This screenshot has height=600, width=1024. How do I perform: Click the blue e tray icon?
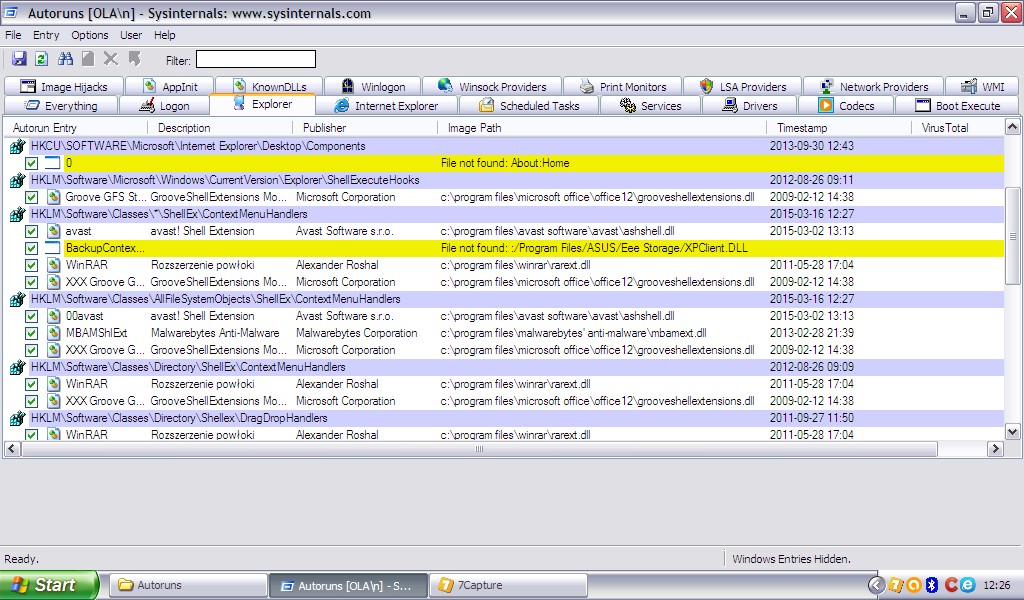[x=967, y=585]
